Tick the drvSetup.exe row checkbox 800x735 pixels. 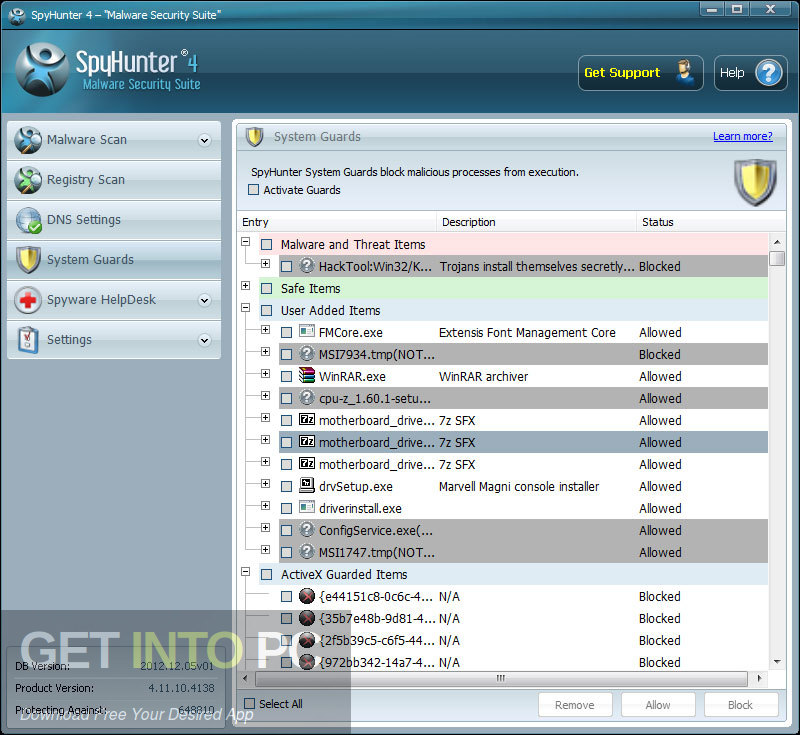[287, 487]
